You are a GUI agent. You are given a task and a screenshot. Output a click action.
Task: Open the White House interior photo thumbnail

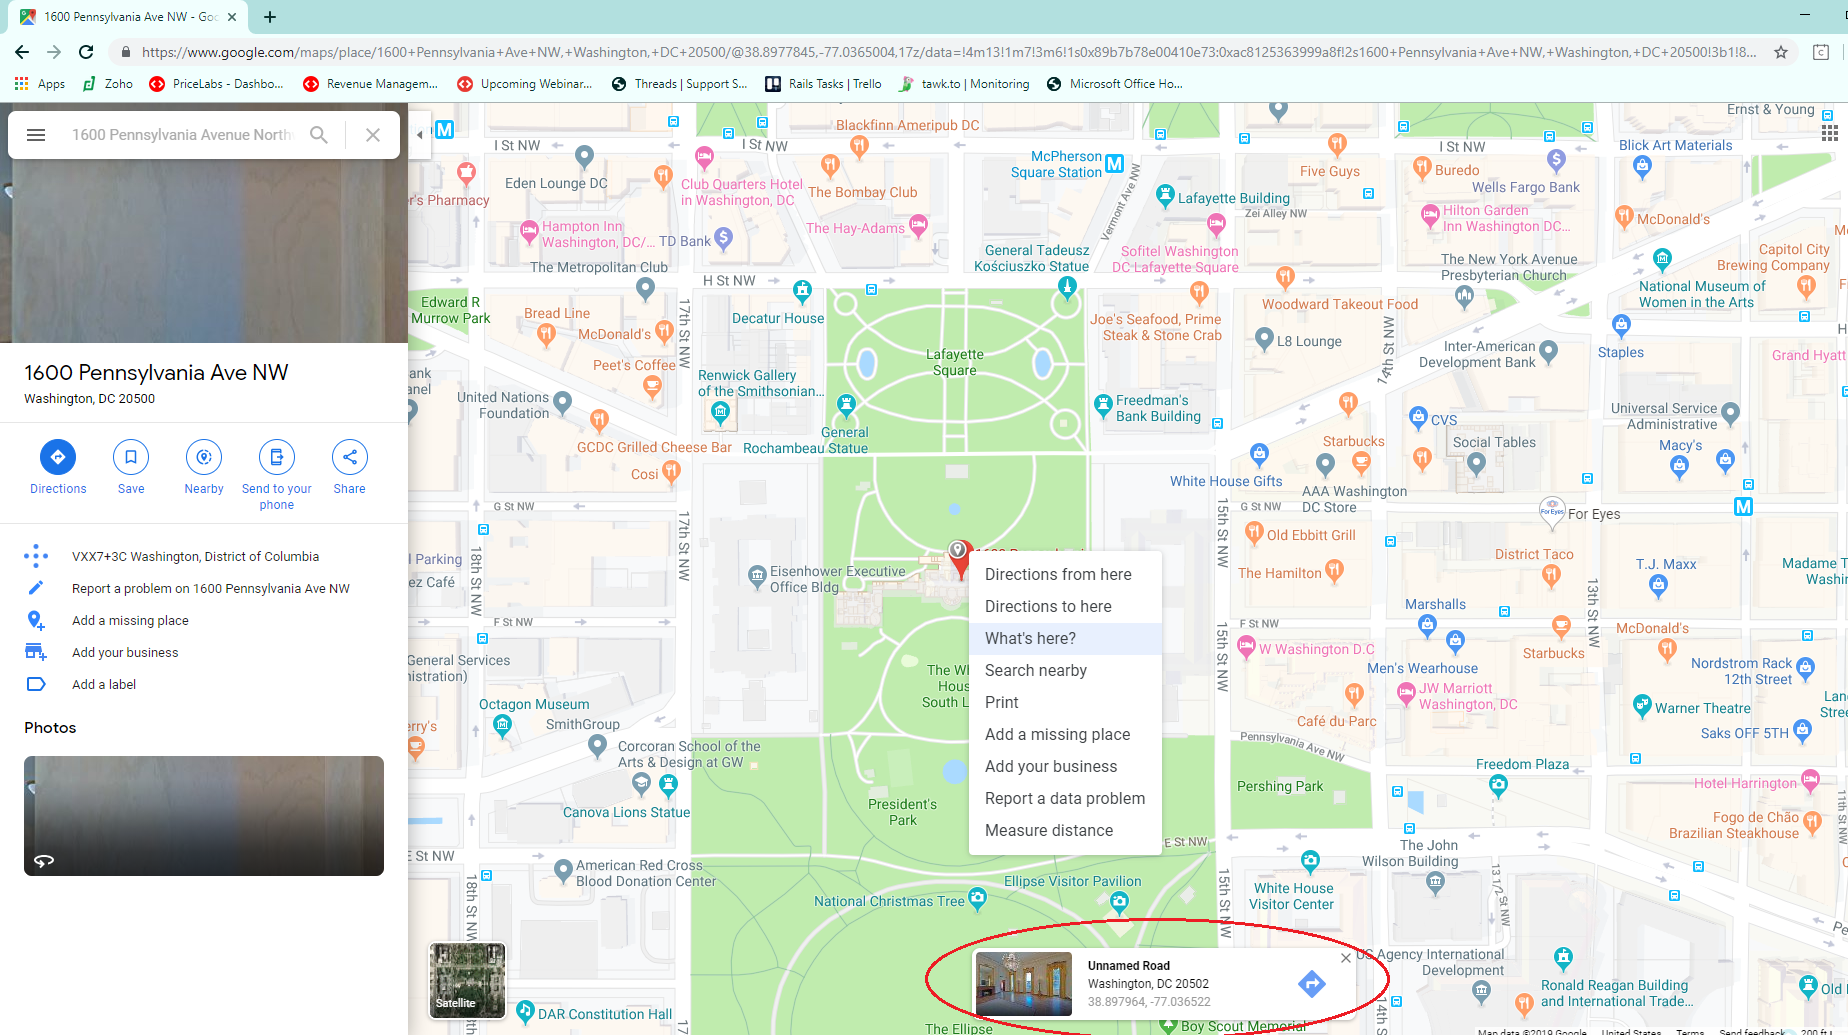coord(1023,983)
